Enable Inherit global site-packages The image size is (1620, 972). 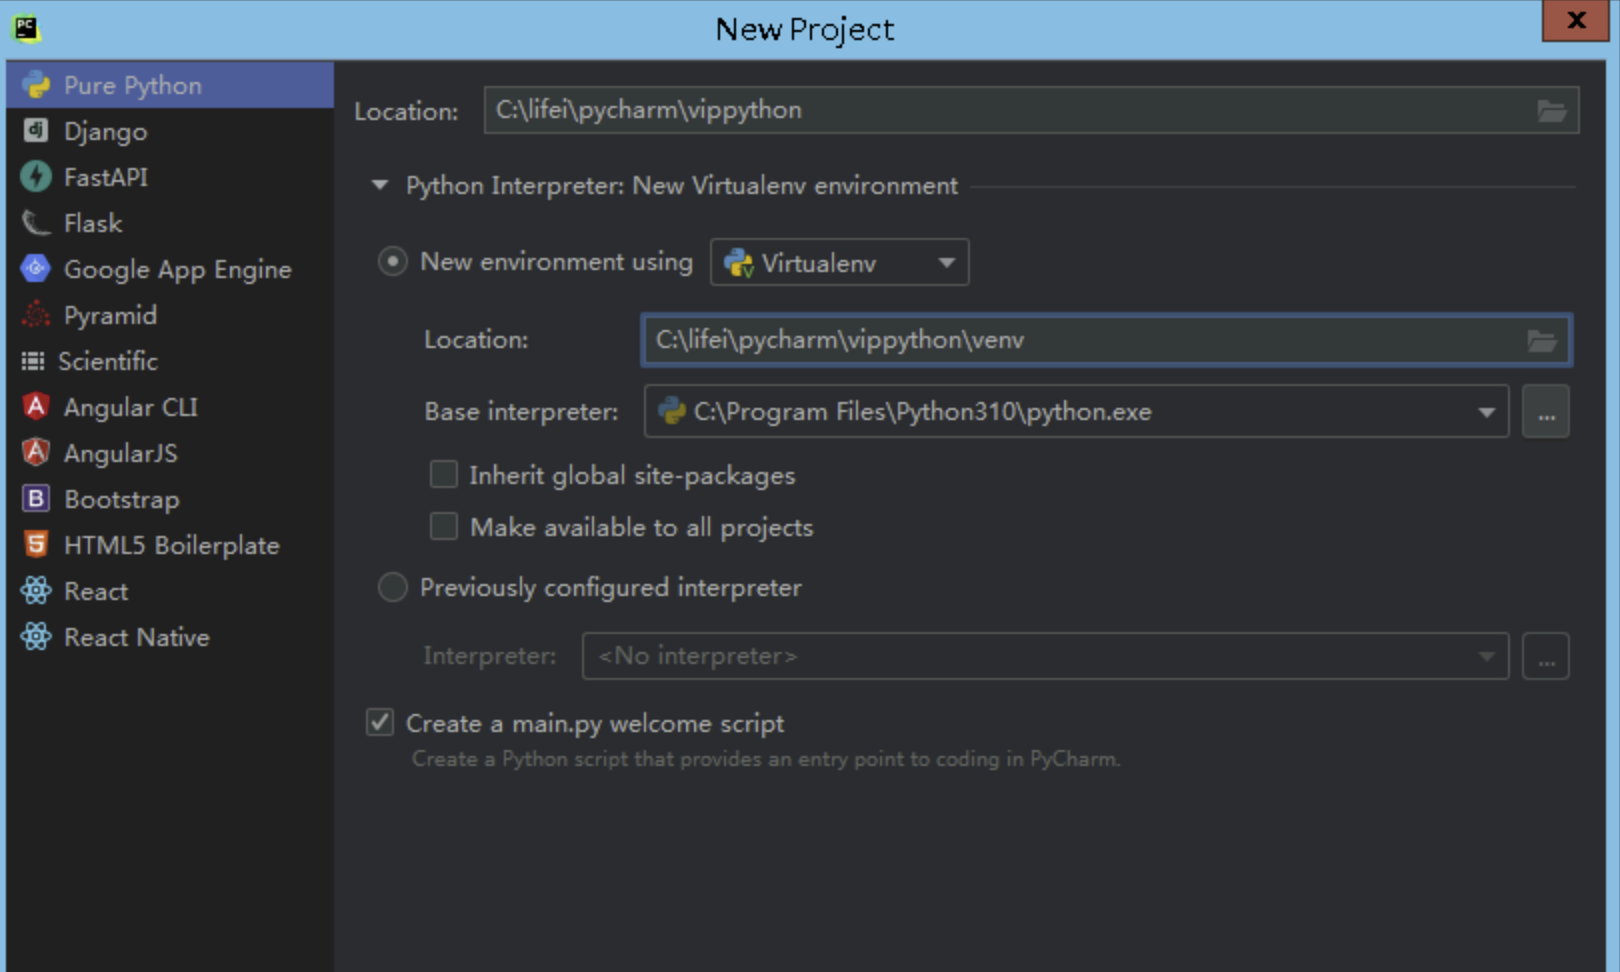click(444, 475)
